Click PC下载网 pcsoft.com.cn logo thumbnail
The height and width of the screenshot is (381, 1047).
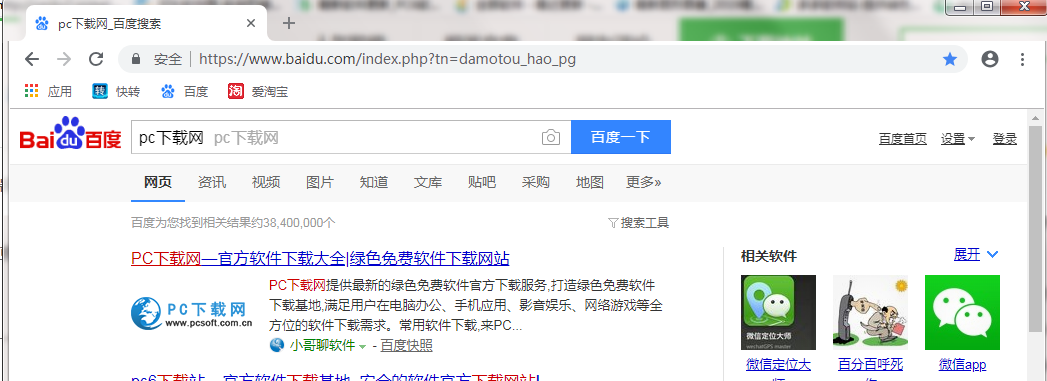(192, 314)
